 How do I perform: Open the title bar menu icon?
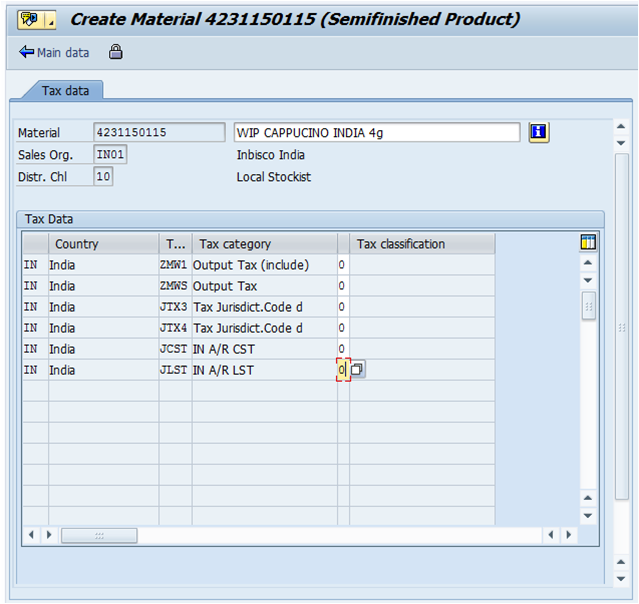tap(29, 19)
